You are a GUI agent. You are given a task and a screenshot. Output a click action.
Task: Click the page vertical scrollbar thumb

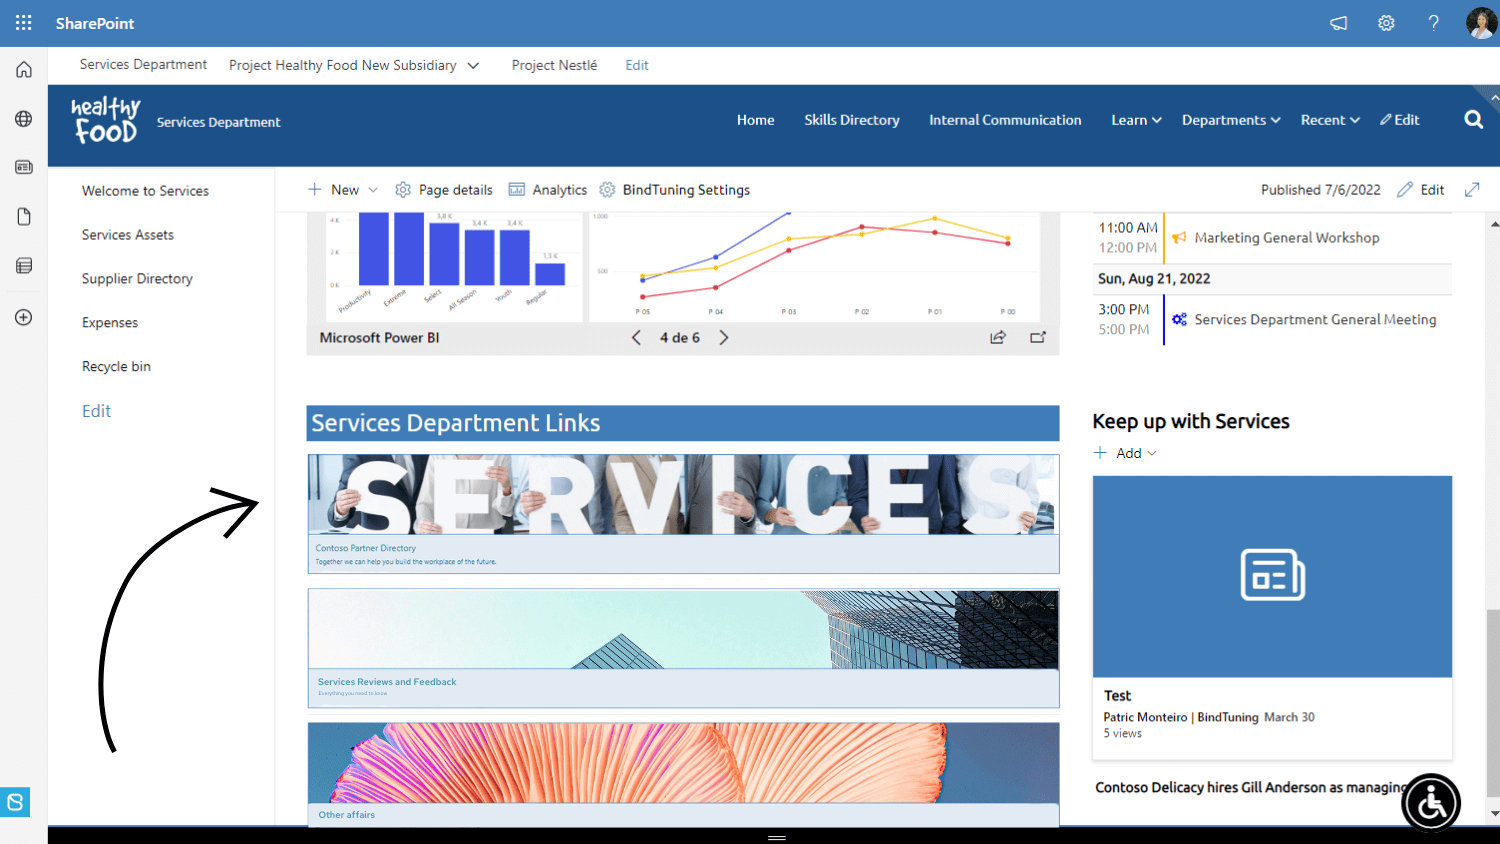click(x=1493, y=703)
